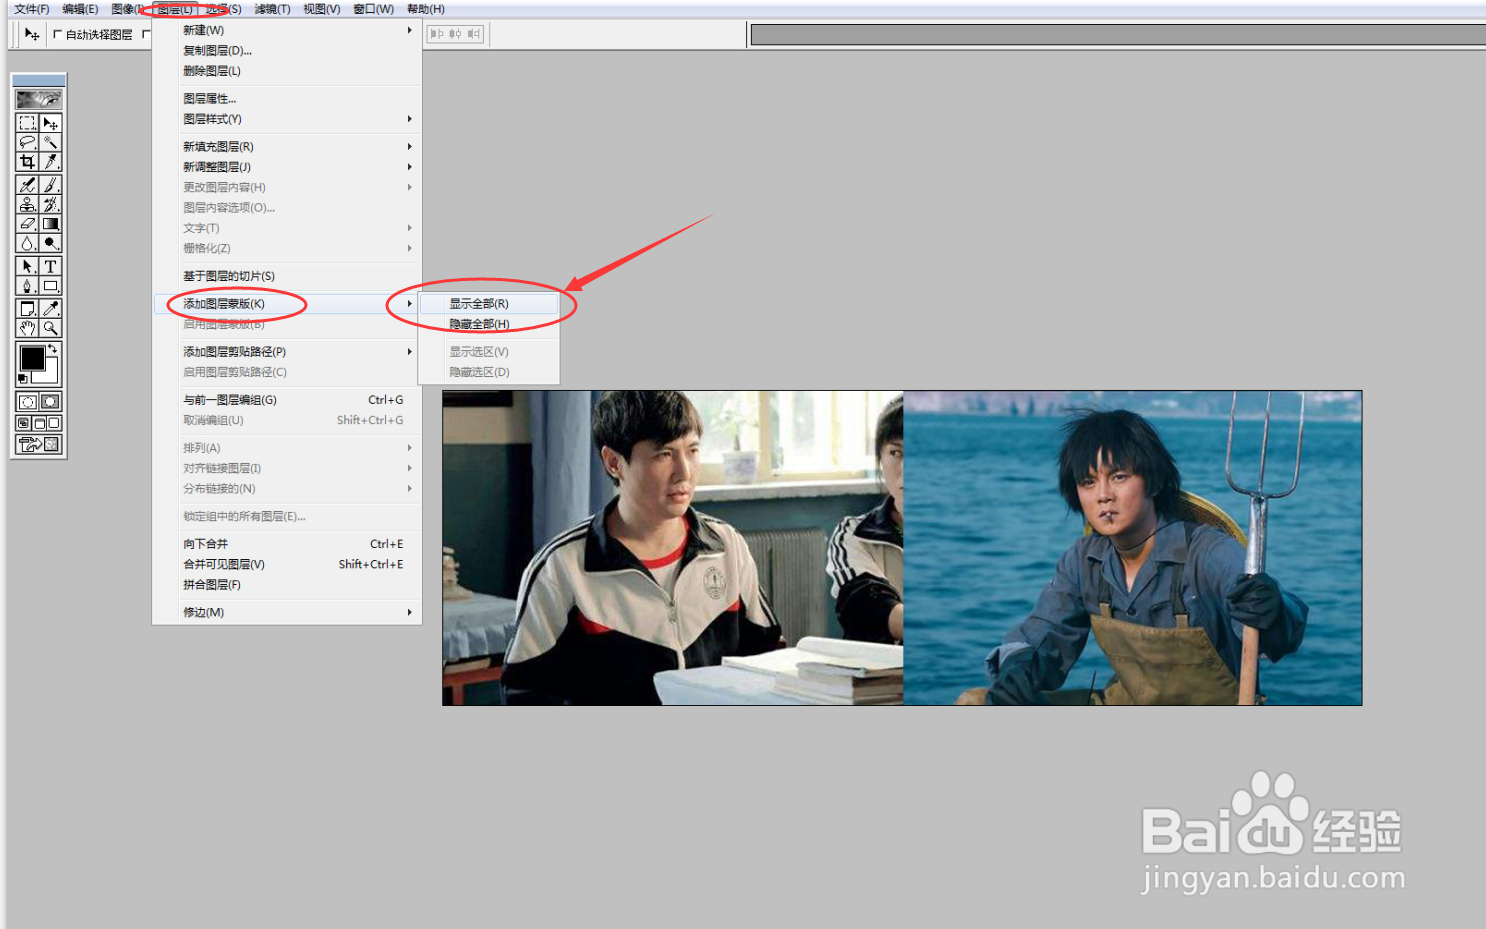Screen dimensions: 1486x929
Task: Open background color picker (white swatch)
Action: click(x=49, y=377)
